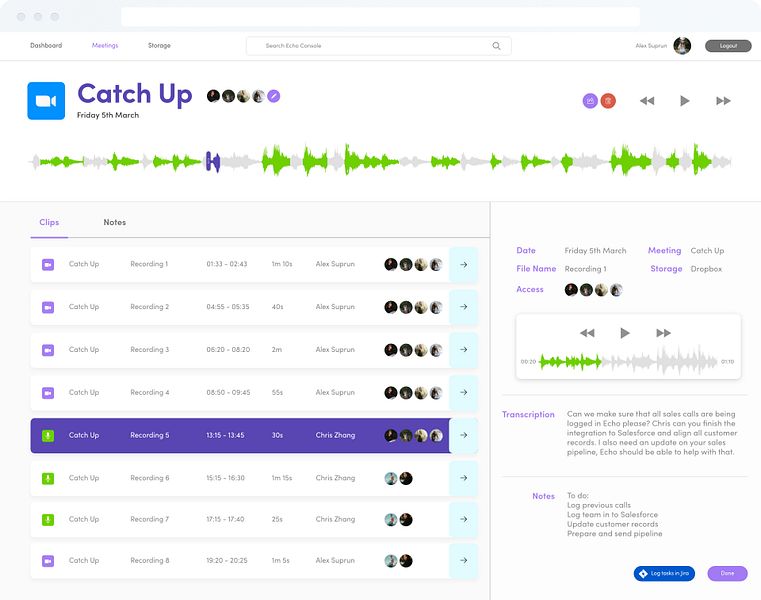
Task: Click the purple edit pencil icon beside Catch Up
Action: point(274,96)
